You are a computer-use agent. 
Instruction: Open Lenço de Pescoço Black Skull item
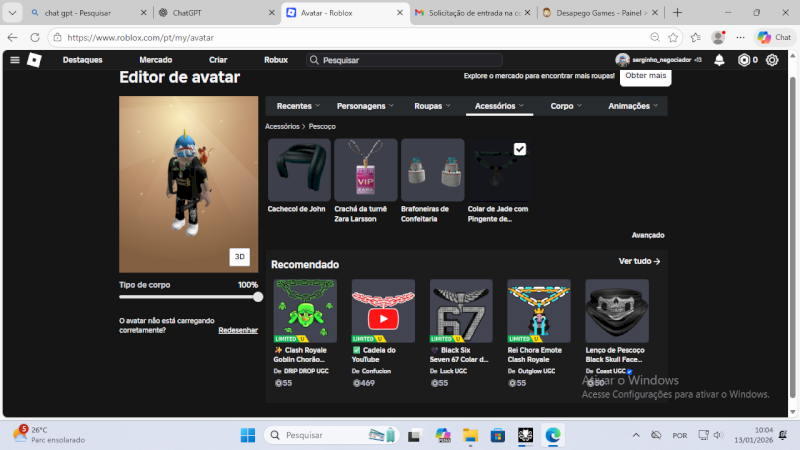(617, 311)
